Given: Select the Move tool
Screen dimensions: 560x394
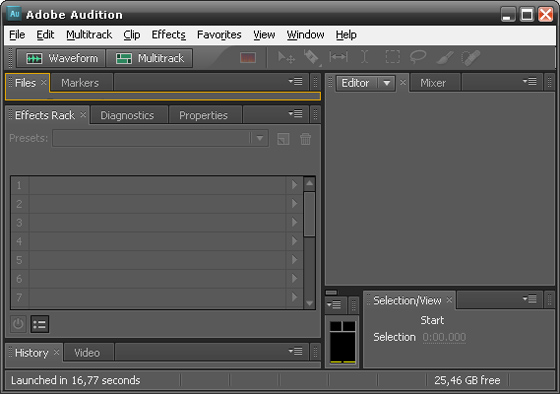Looking at the screenshot, I should pos(286,58).
